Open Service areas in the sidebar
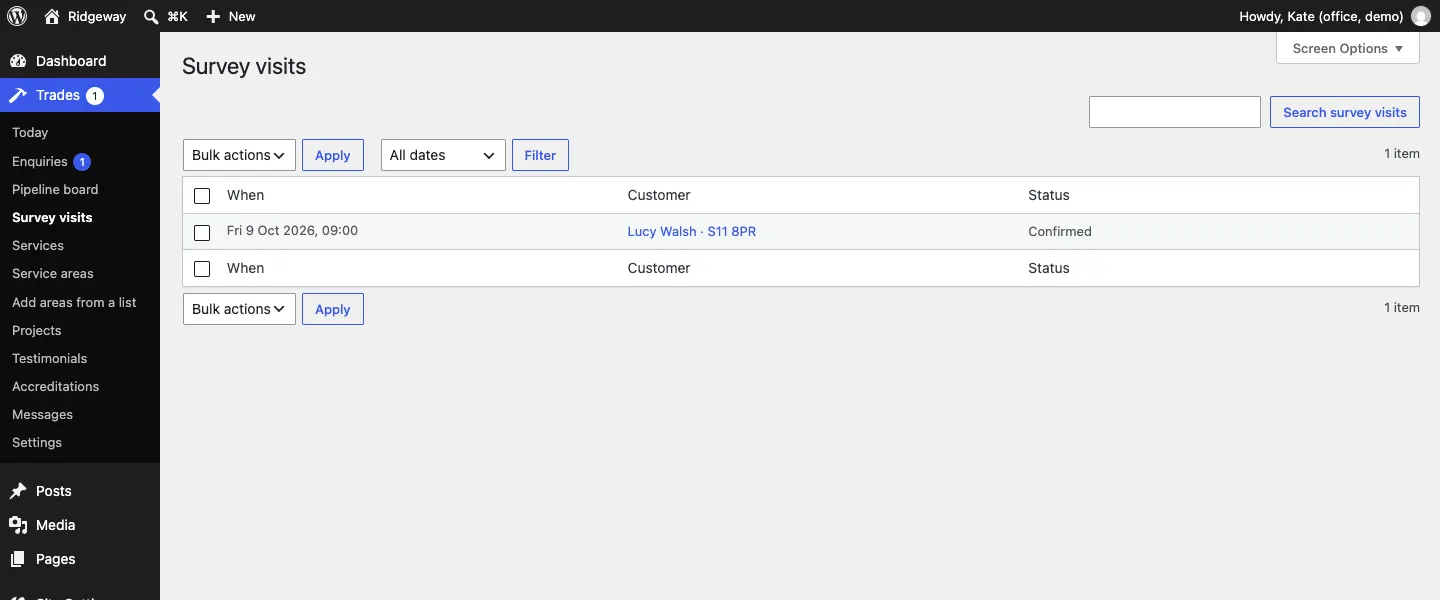1440x600 pixels. (53, 273)
